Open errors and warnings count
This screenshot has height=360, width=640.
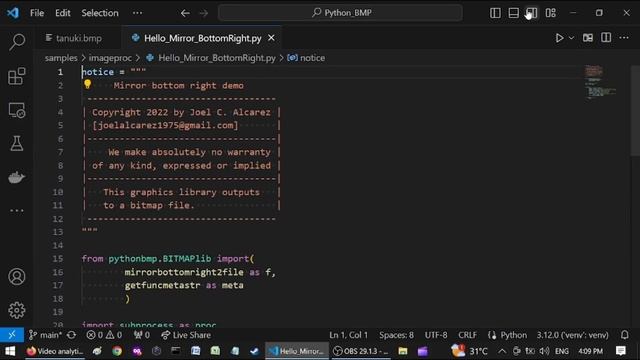[104, 335]
